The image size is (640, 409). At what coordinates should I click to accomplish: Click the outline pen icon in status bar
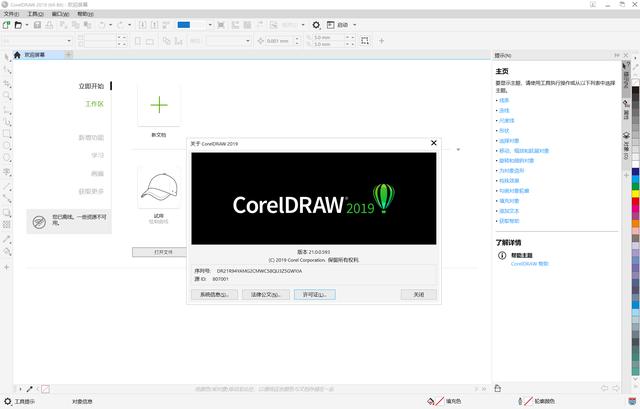point(520,401)
